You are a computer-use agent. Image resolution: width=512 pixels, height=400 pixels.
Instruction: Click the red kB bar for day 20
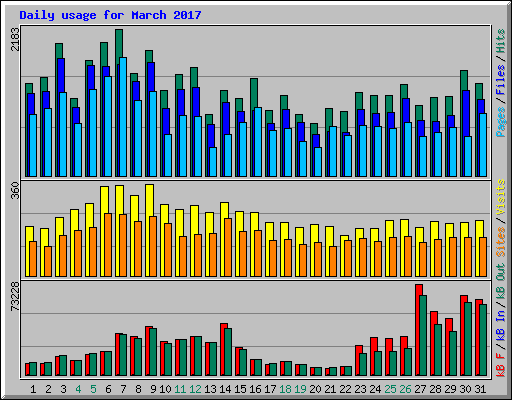[312, 372]
